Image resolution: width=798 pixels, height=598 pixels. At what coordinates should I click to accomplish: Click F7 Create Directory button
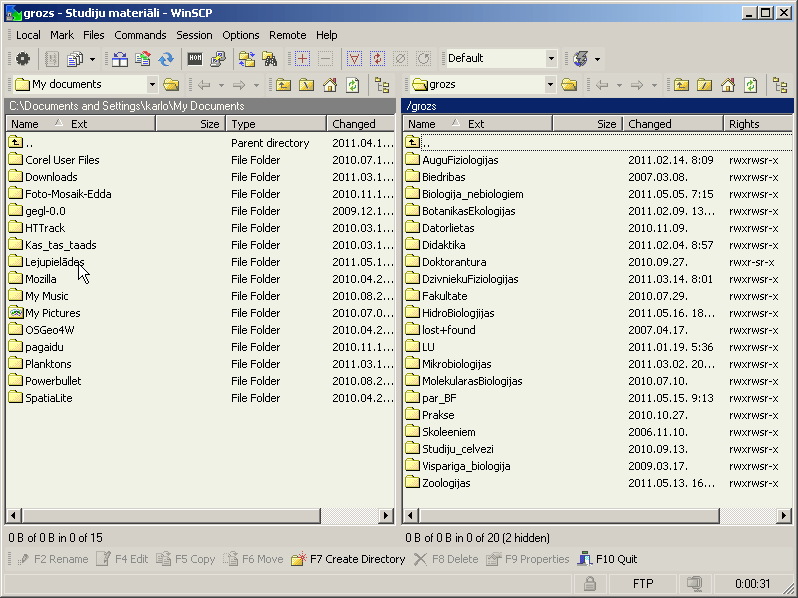click(x=349, y=559)
